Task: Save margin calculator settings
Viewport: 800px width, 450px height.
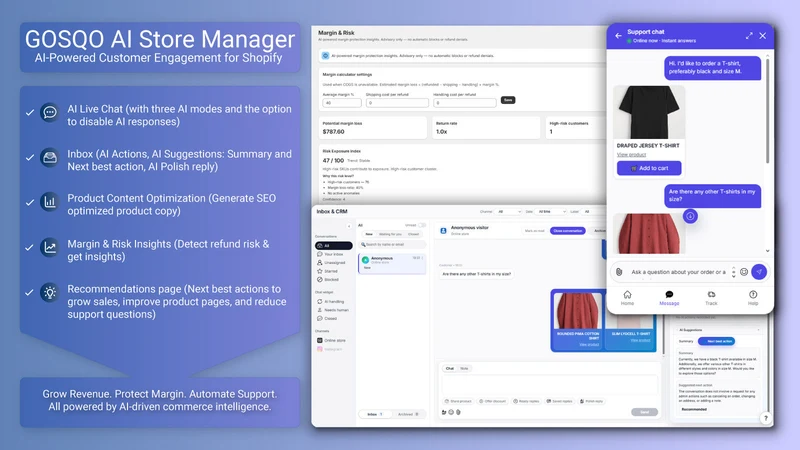Action: [x=508, y=100]
